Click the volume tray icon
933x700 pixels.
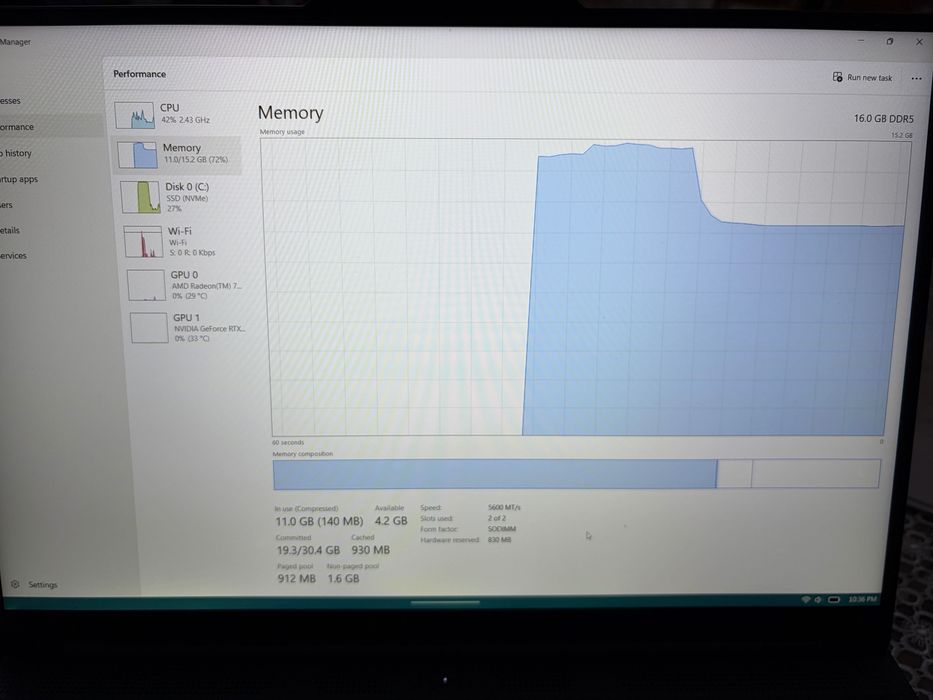click(818, 599)
